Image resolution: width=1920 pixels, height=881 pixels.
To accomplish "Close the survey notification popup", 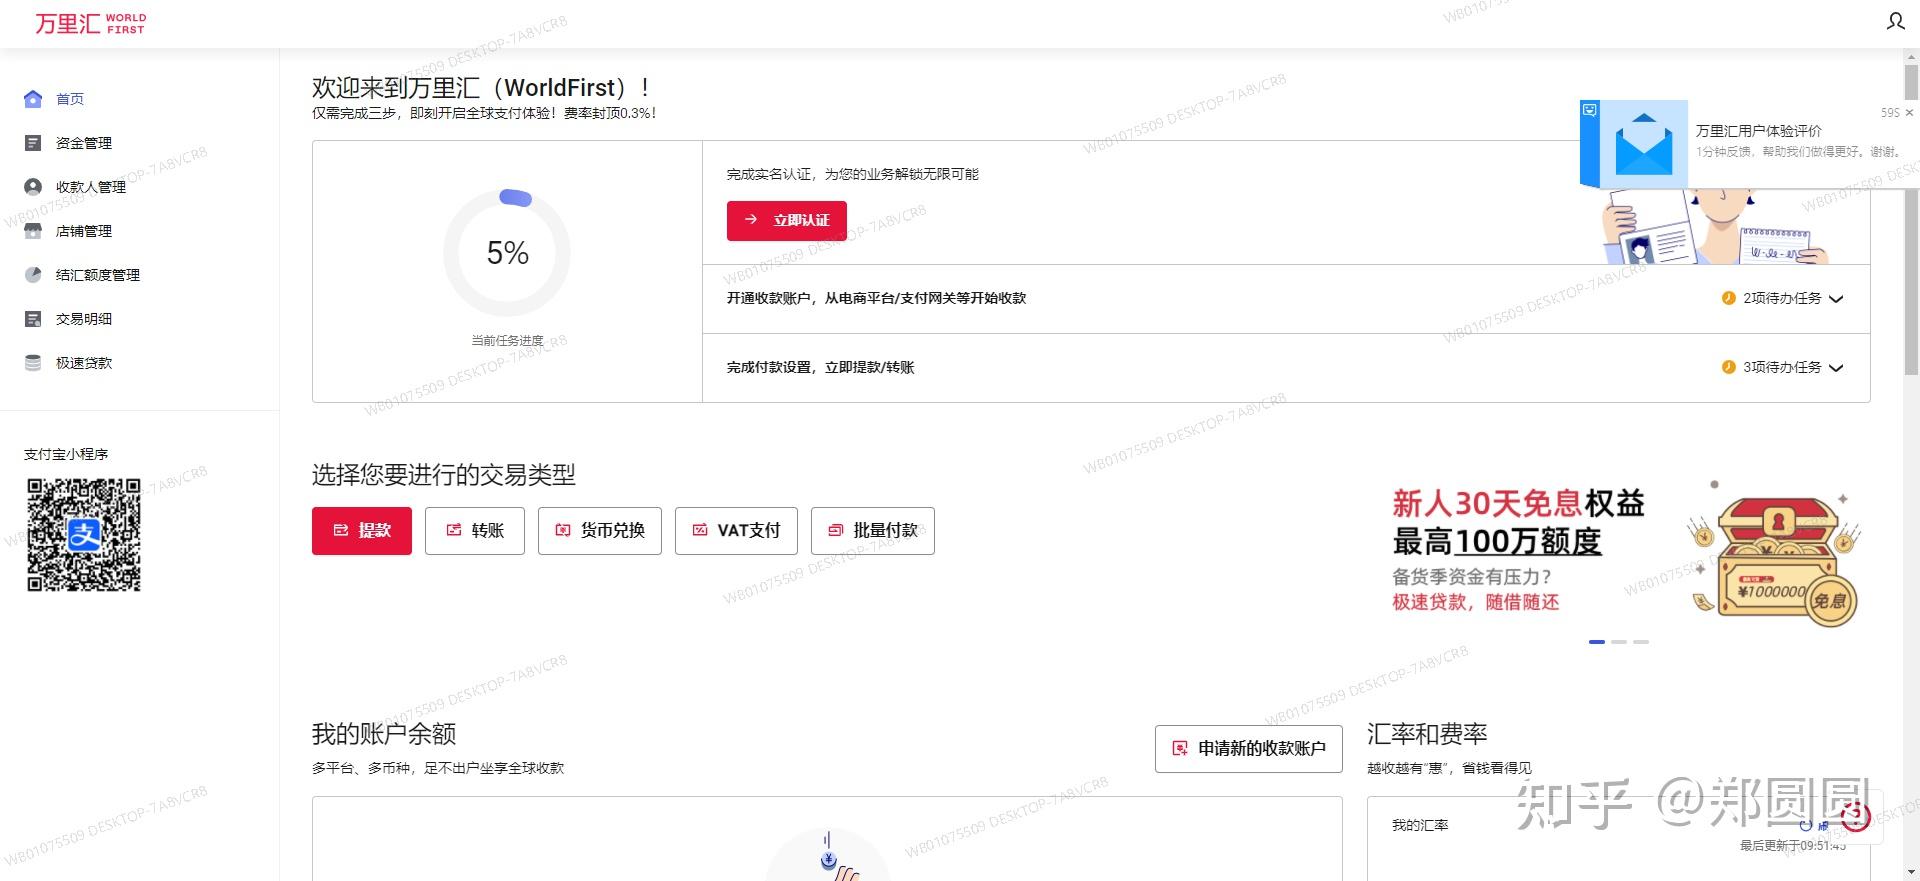I will pyautogui.click(x=1909, y=113).
